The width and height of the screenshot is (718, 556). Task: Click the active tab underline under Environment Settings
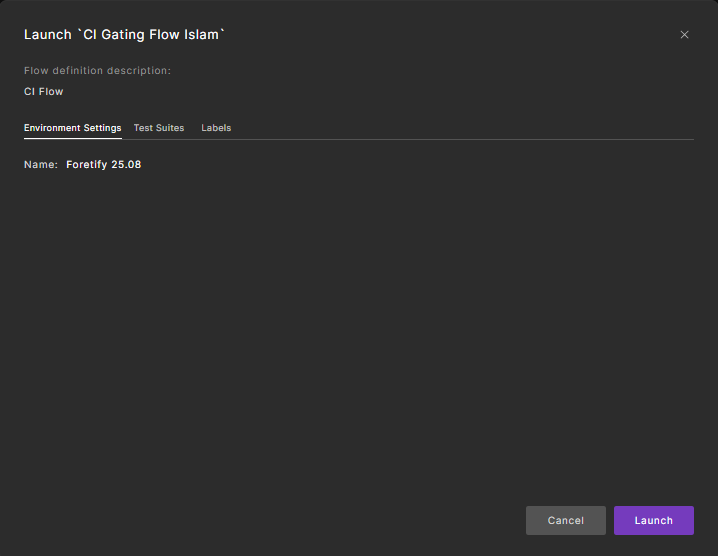[73, 138]
